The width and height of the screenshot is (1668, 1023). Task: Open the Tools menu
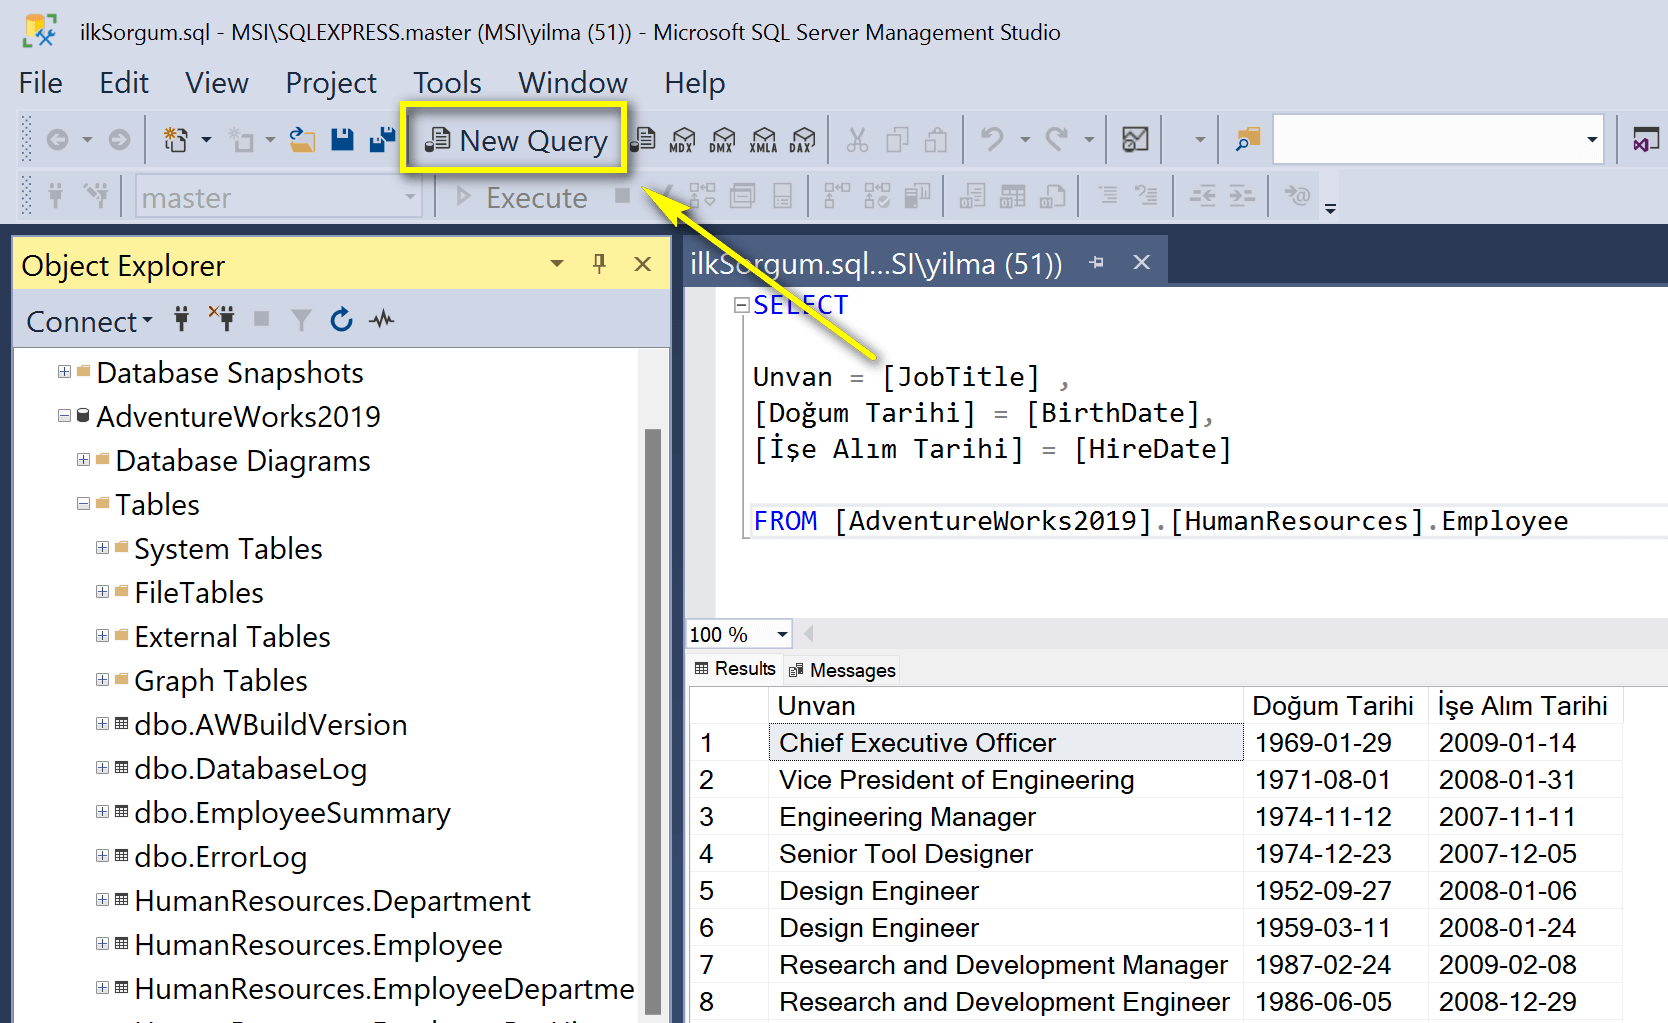pos(447,83)
